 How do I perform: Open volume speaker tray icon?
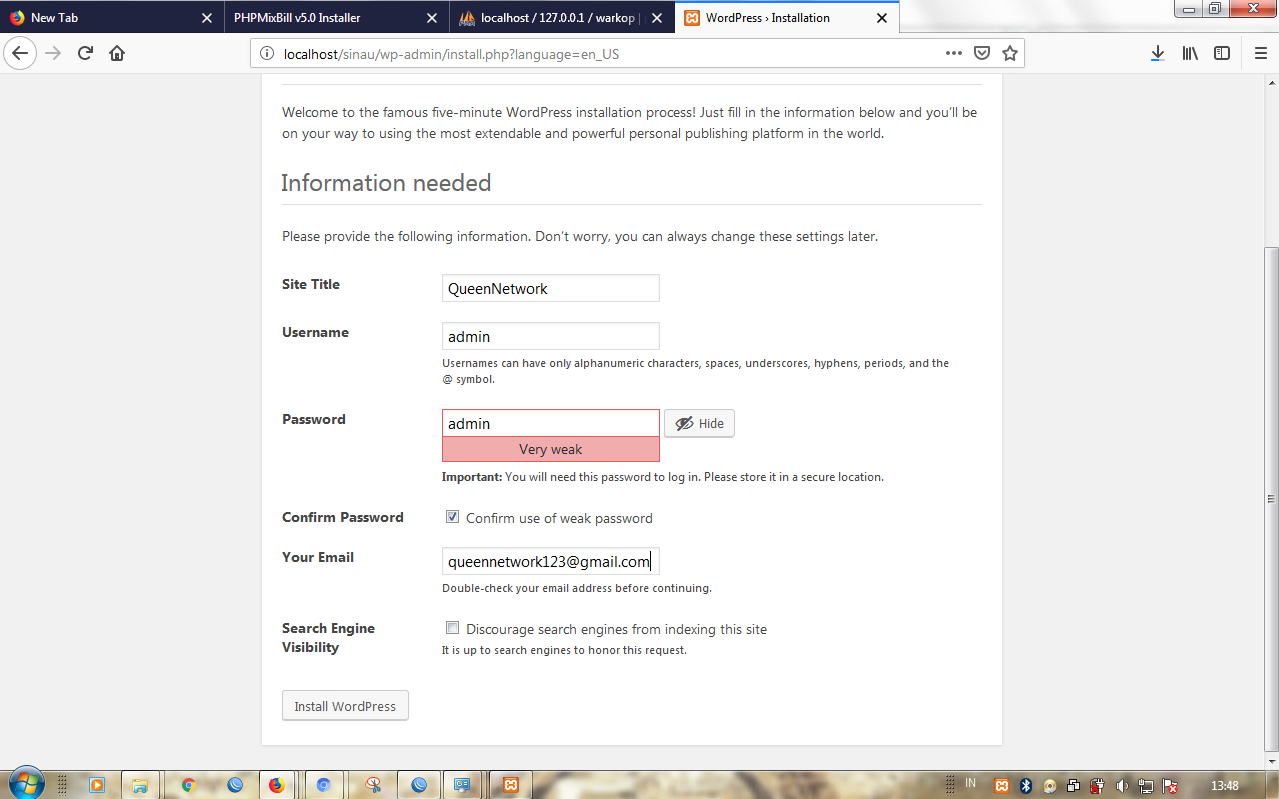pos(1122,785)
